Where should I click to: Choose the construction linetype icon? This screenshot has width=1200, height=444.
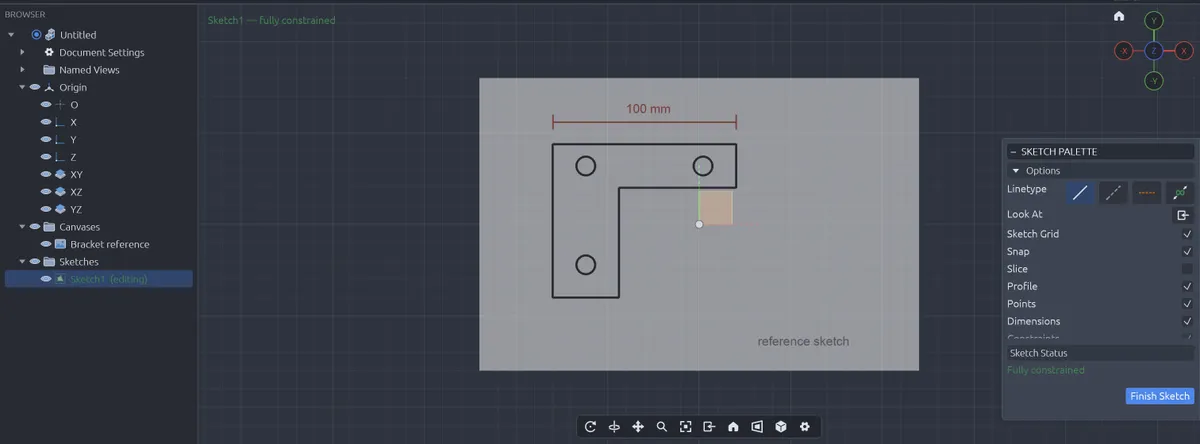pos(1114,193)
